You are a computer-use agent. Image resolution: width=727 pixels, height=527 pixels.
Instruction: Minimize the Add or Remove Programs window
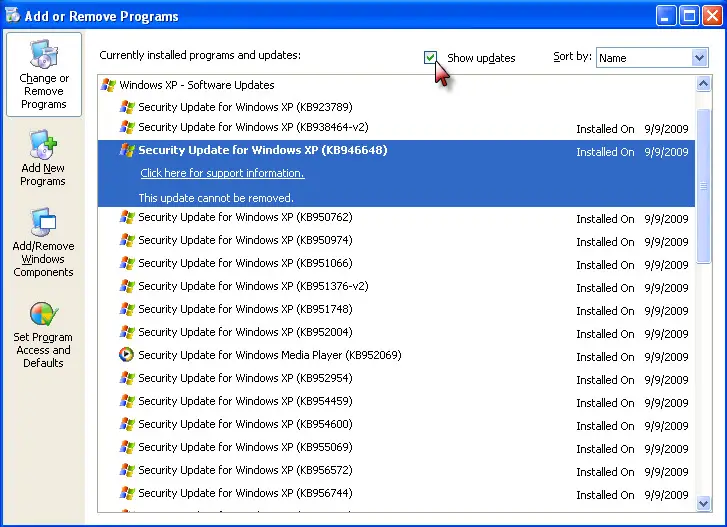(666, 16)
